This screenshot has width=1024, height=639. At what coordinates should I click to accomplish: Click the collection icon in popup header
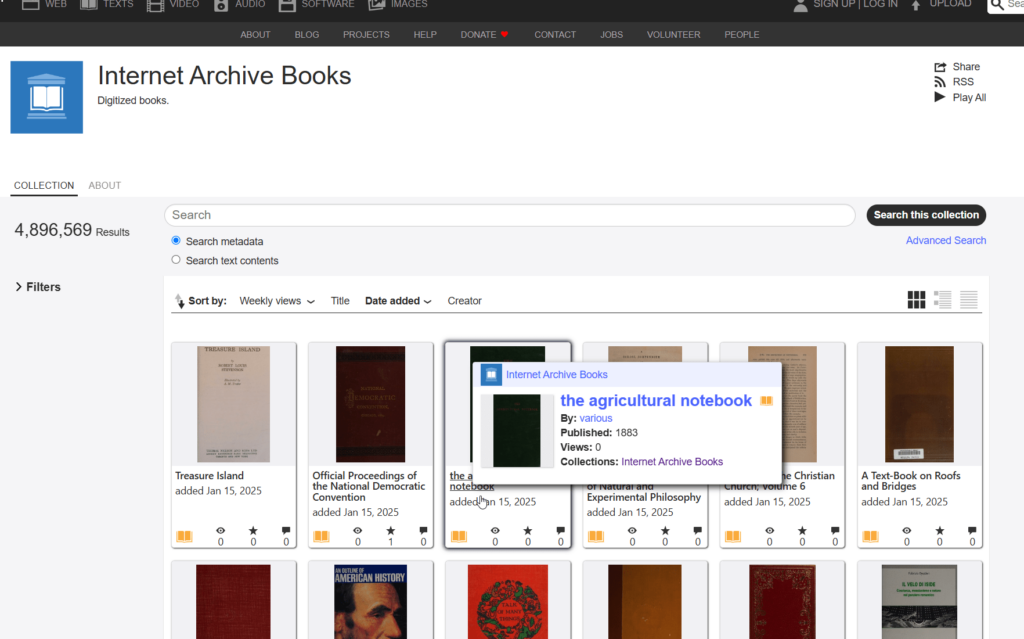pyautogui.click(x=491, y=374)
